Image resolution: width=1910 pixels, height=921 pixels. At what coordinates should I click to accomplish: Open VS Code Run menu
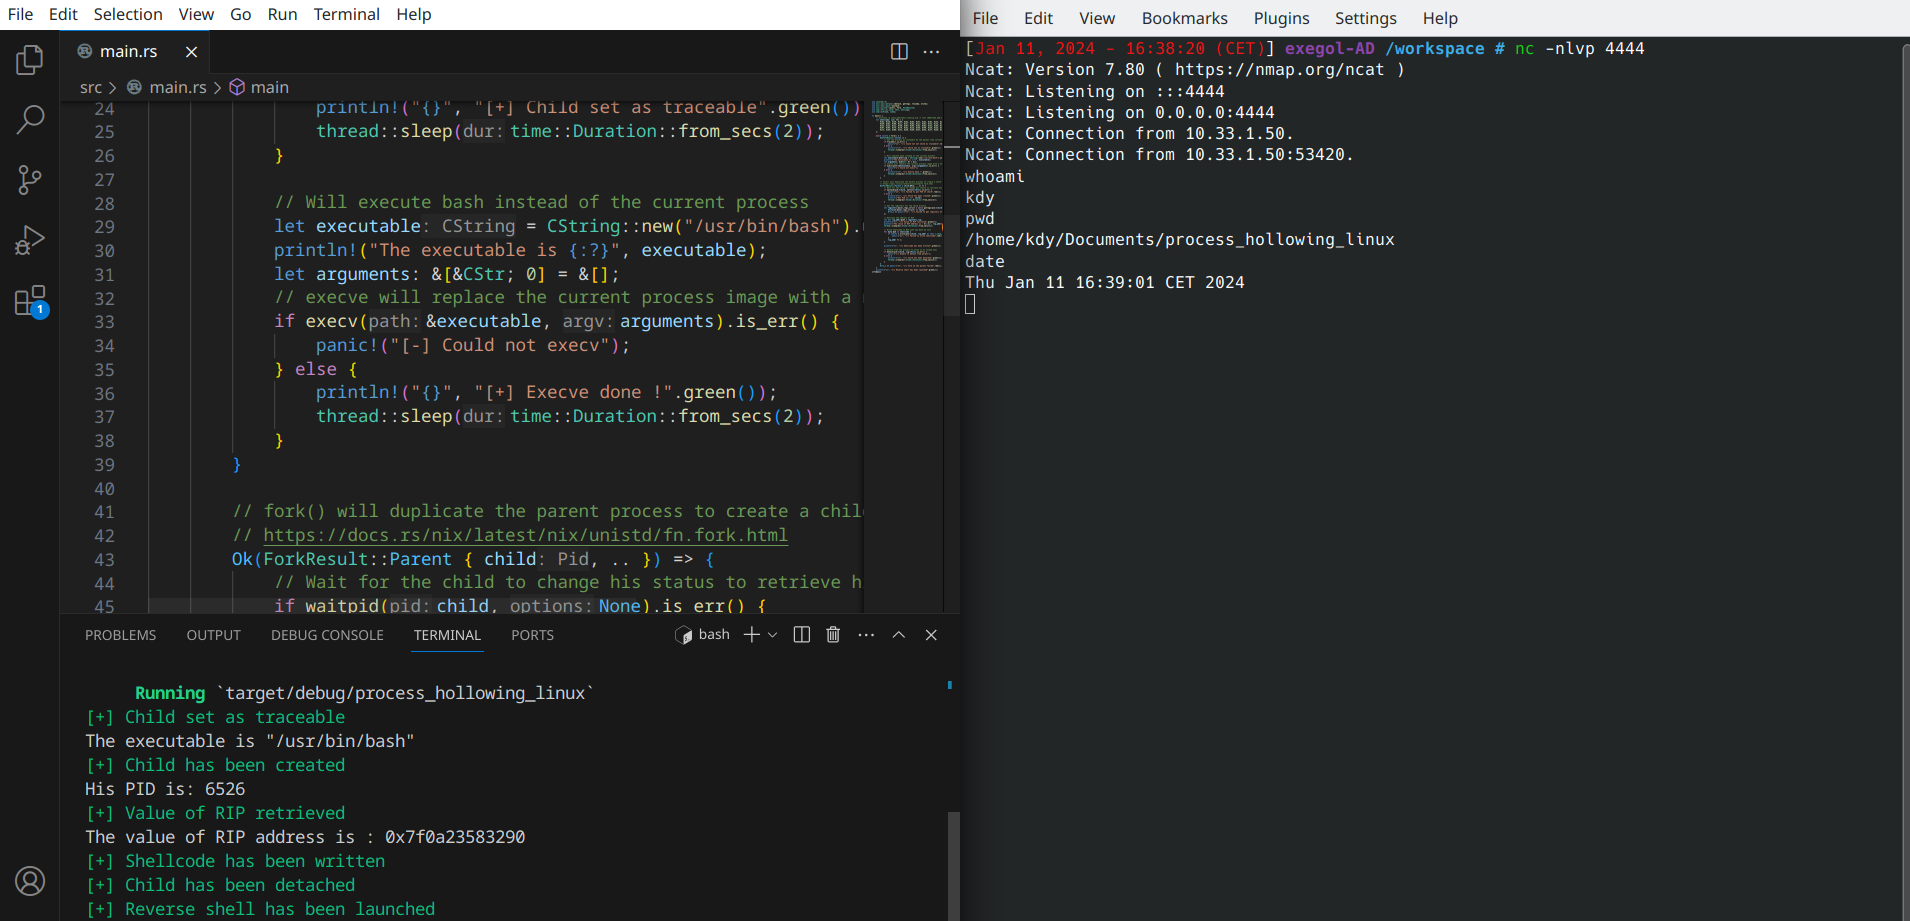[282, 14]
